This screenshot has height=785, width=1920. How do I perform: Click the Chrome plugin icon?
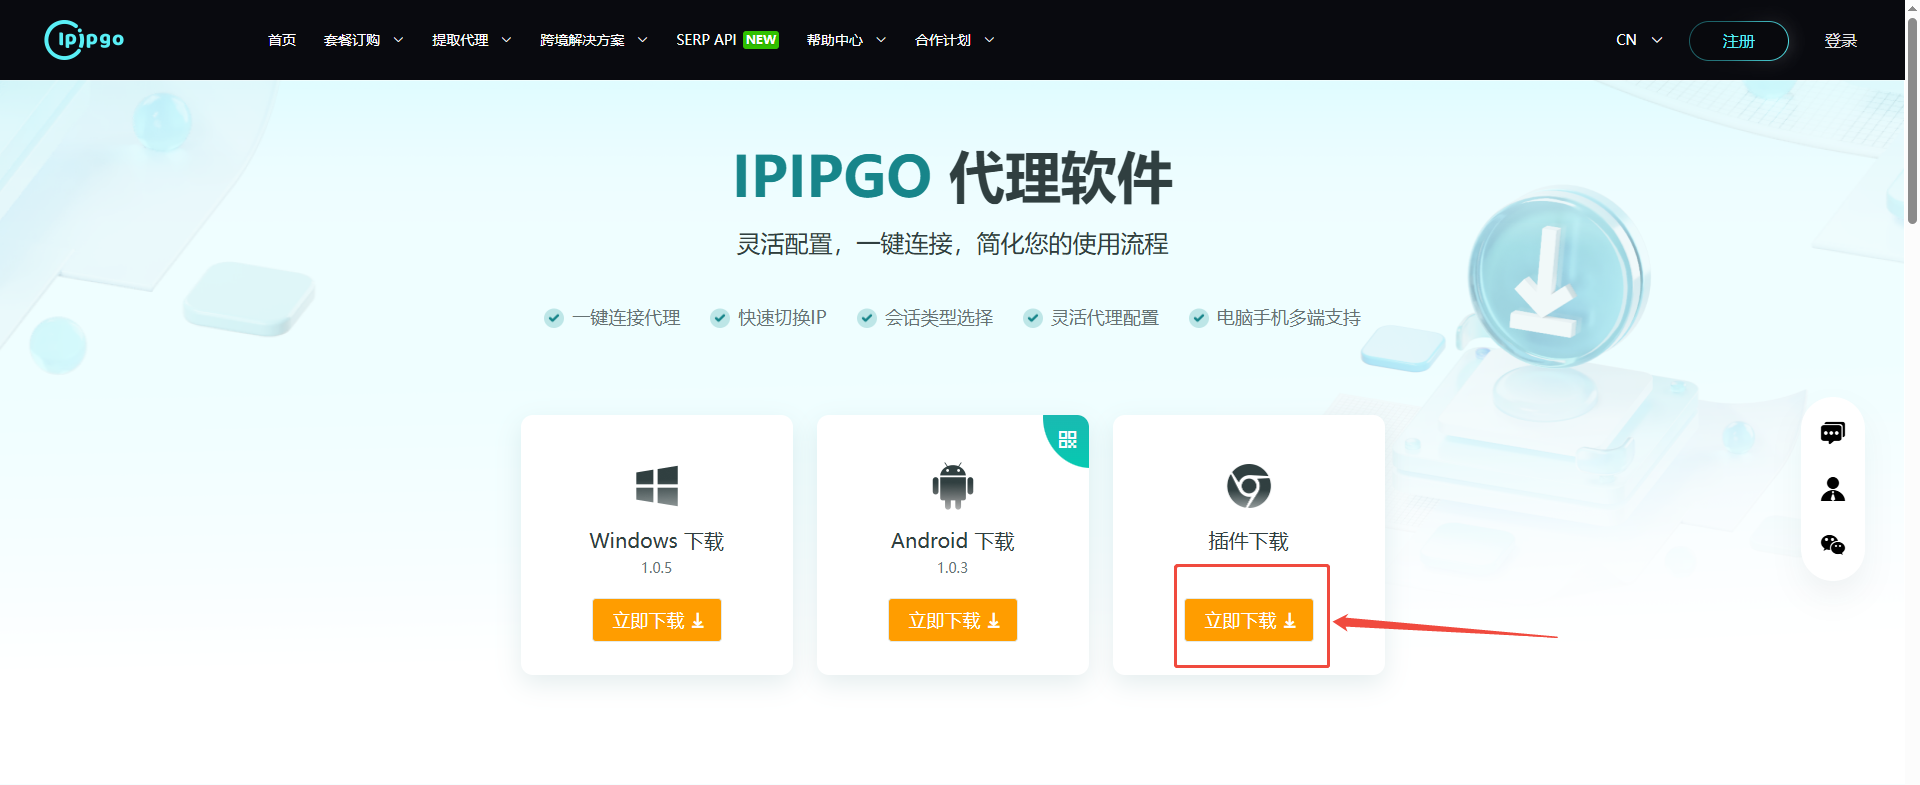1248,486
